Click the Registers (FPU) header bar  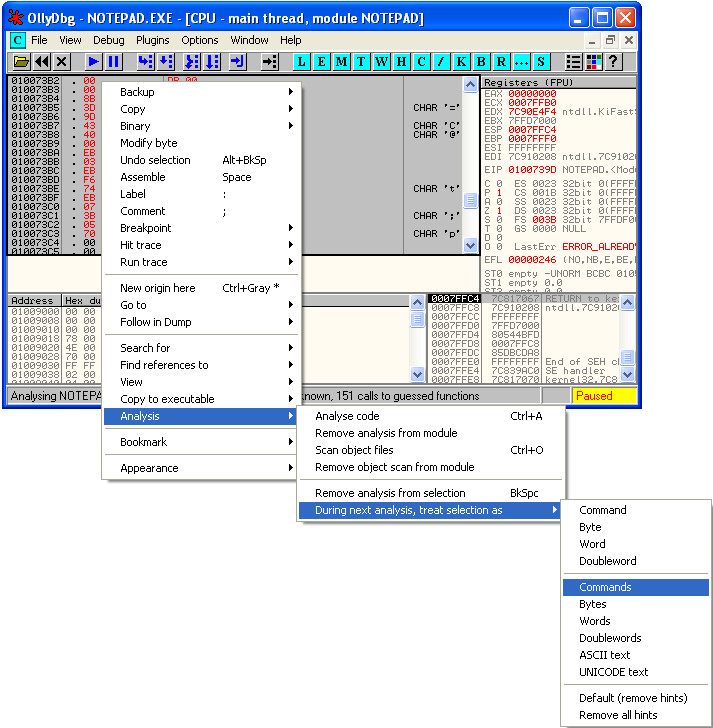tap(559, 82)
